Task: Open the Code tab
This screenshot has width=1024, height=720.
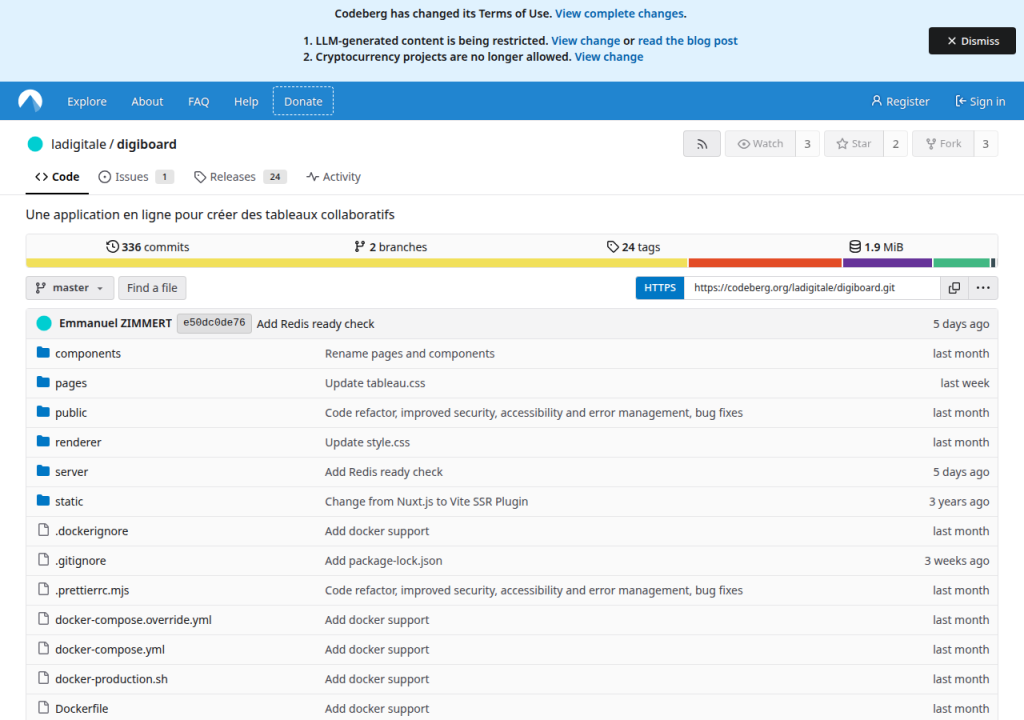Action: pyautogui.click(x=57, y=176)
